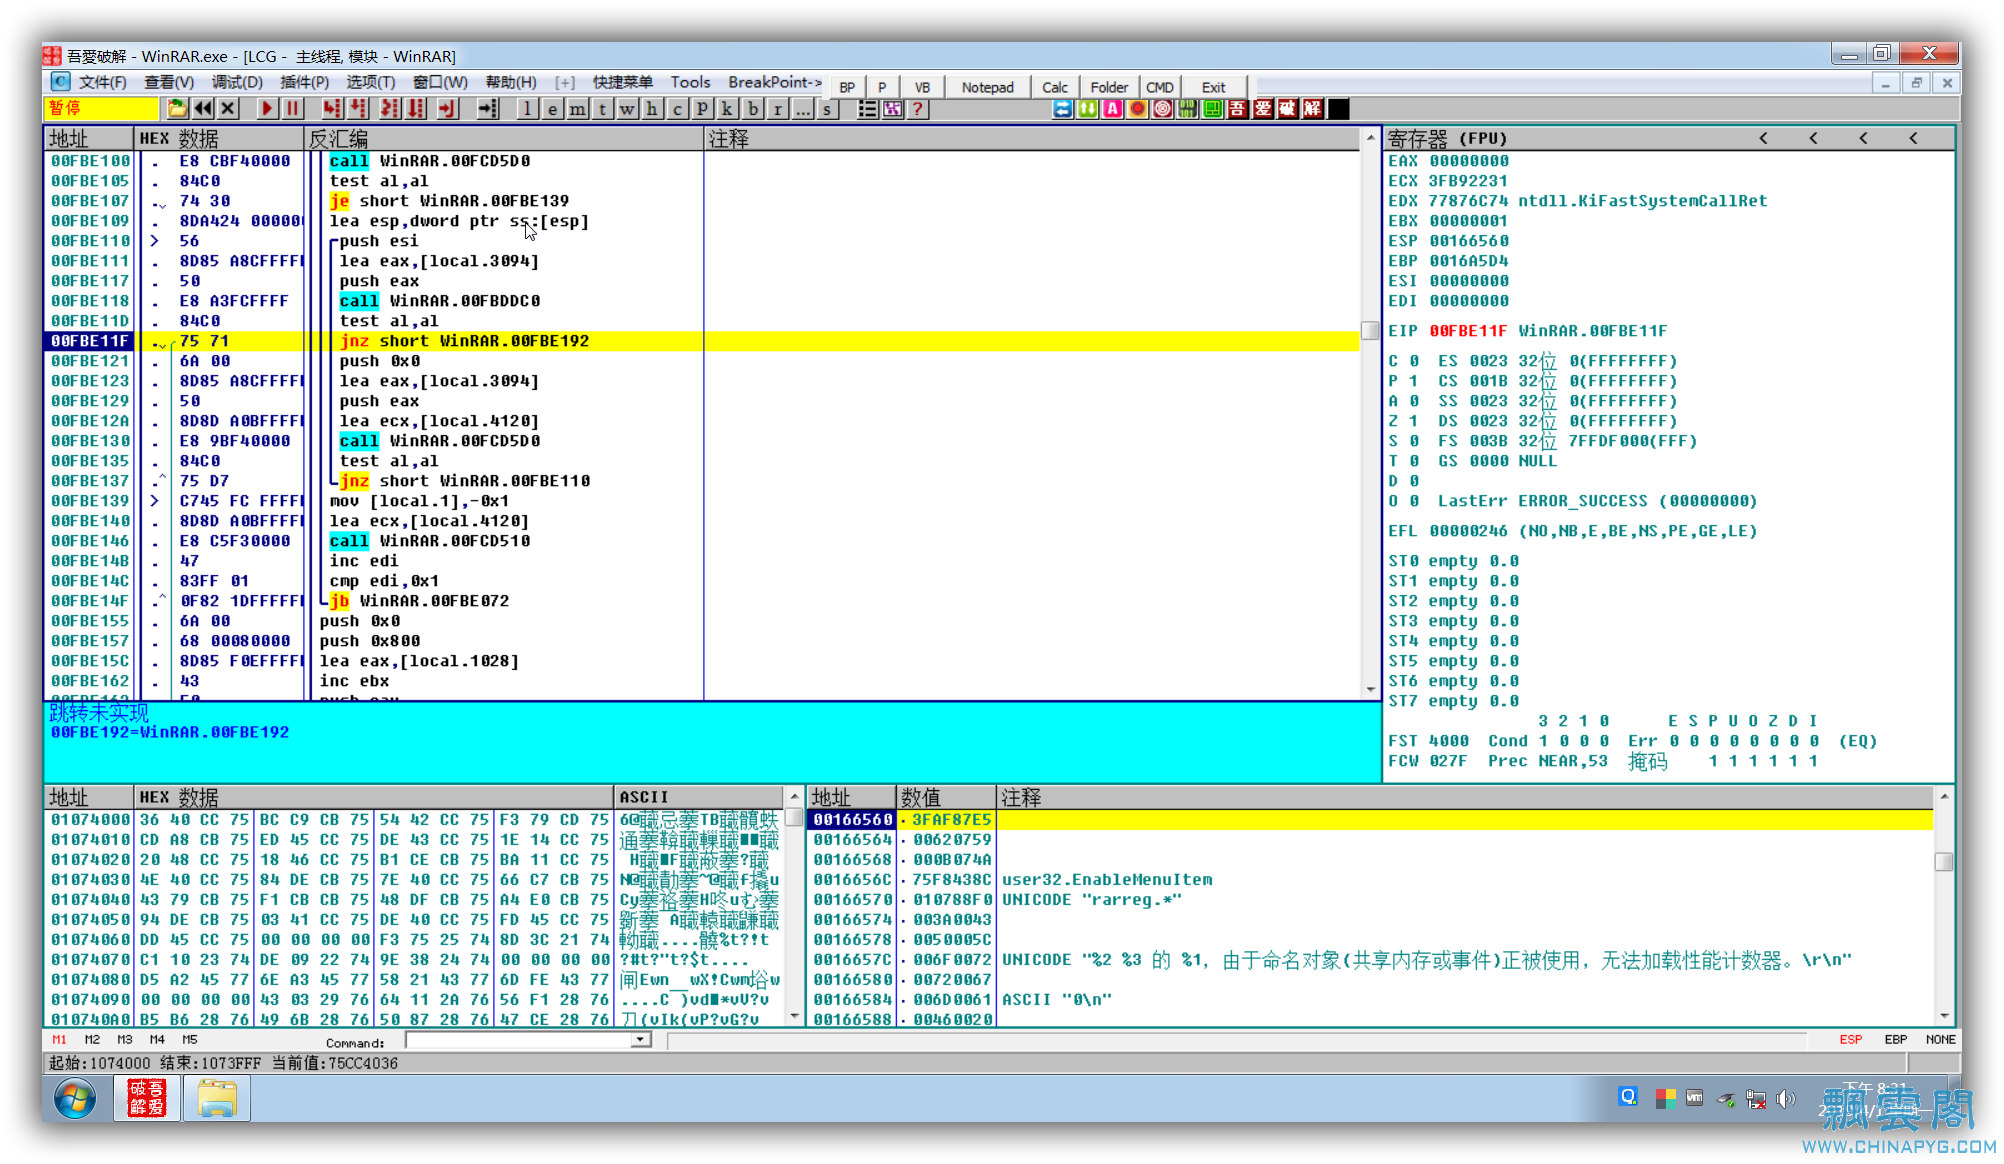Open breakpoints window with 'b' button
2004x1164 pixels.
(x=752, y=109)
